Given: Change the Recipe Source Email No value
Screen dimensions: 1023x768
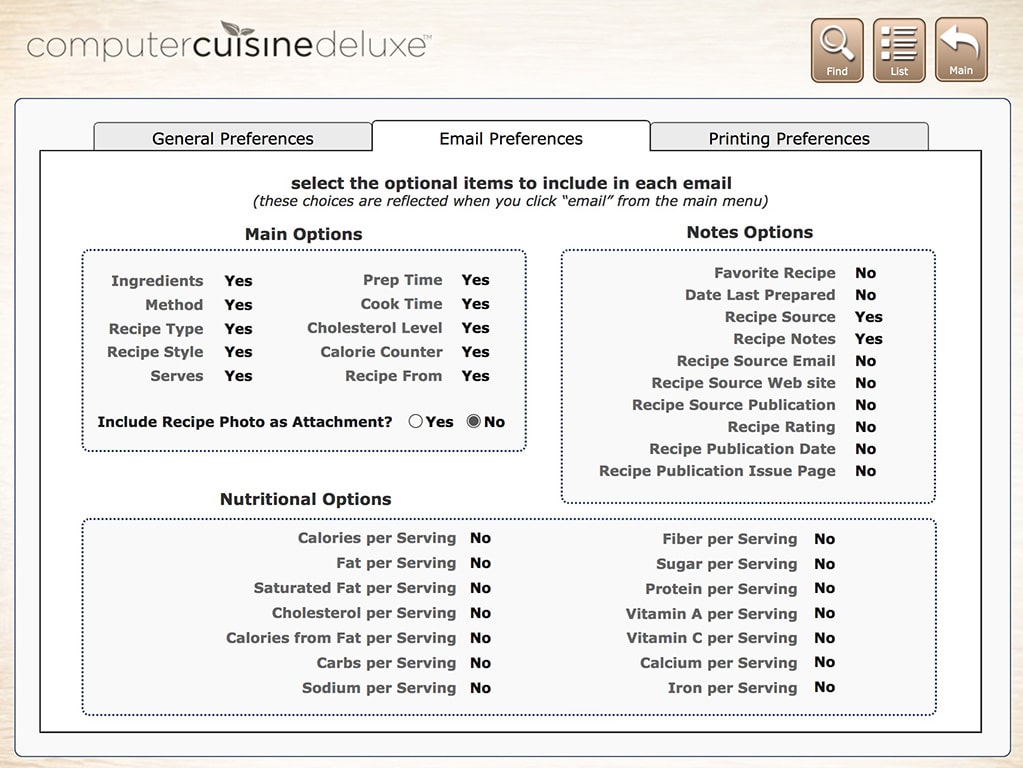Looking at the screenshot, I should coord(865,361).
